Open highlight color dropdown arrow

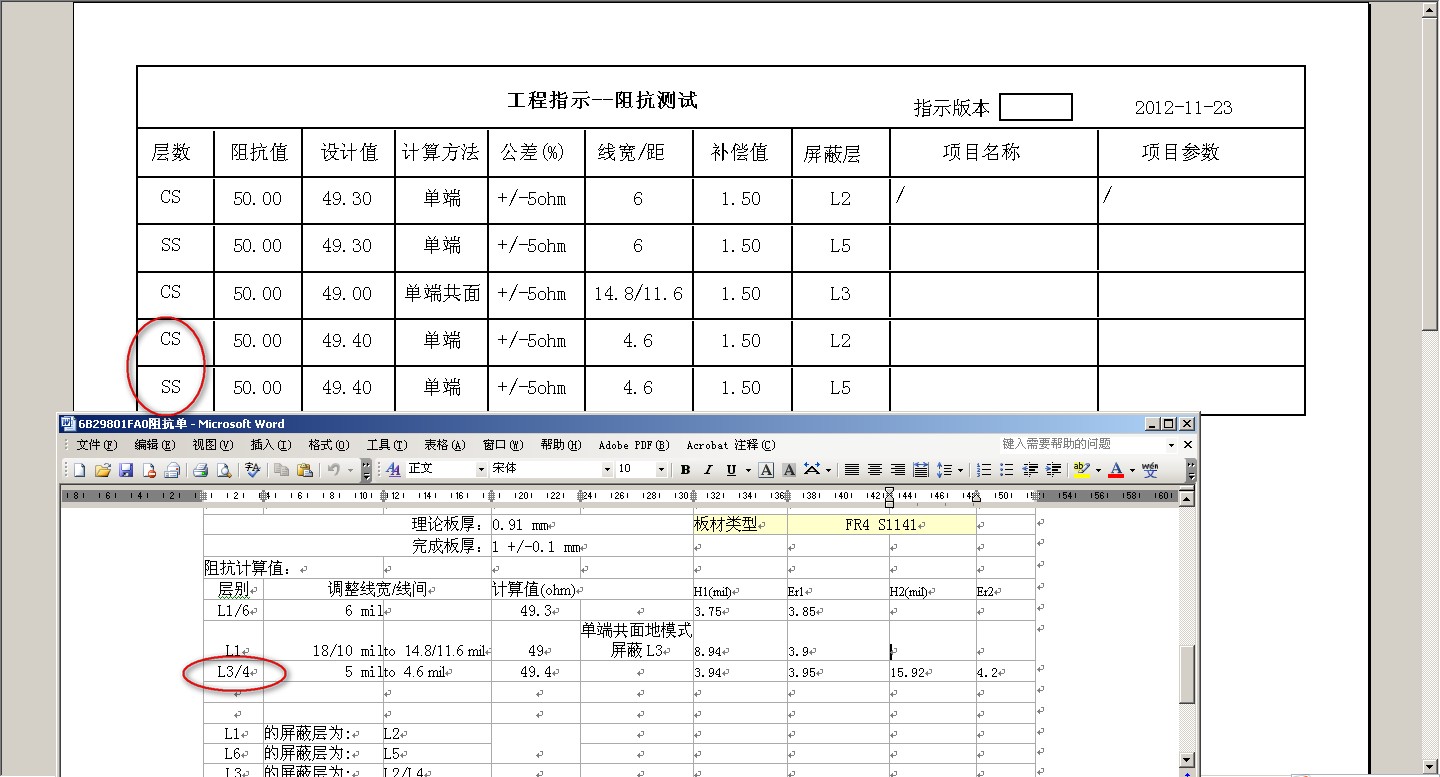pyautogui.click(x=1098, y=469)
